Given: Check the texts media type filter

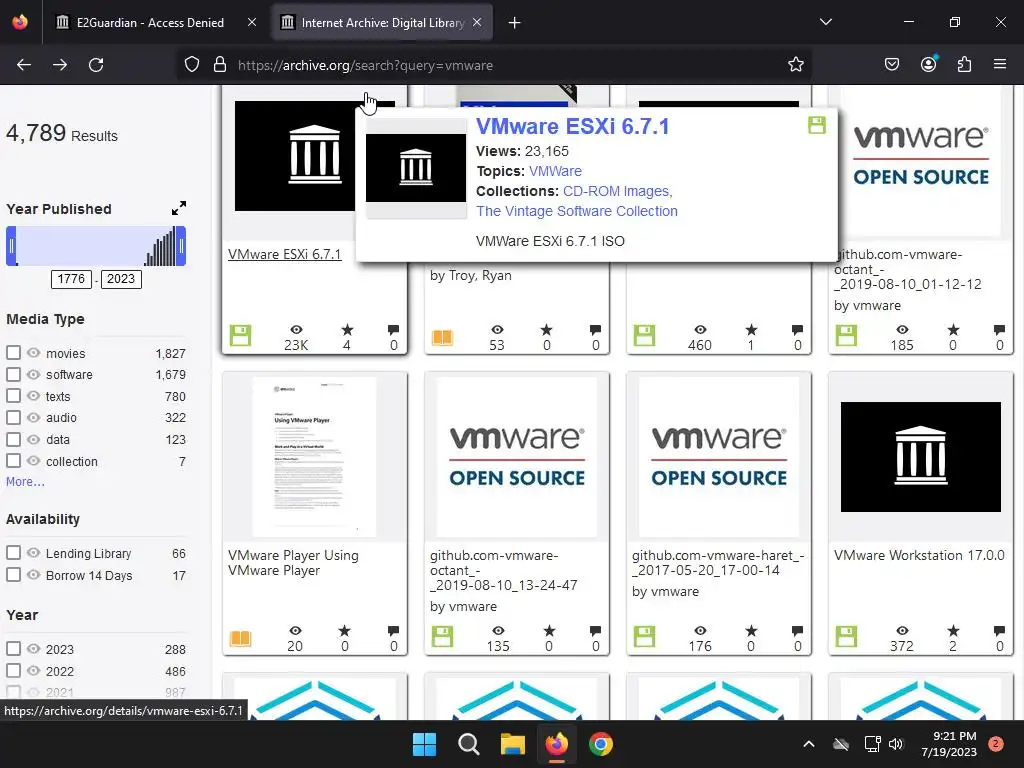Looking at the screenshot, I should click(13, 396).
